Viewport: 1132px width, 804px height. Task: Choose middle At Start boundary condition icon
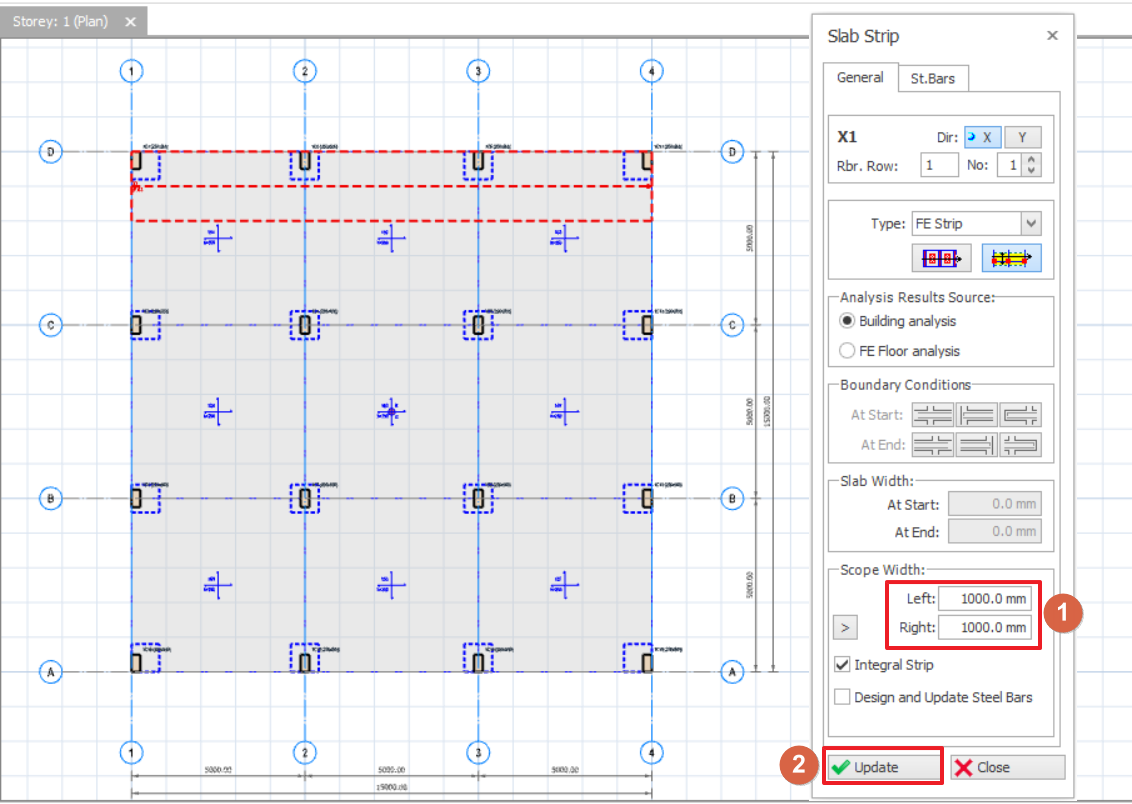[976, 415]
